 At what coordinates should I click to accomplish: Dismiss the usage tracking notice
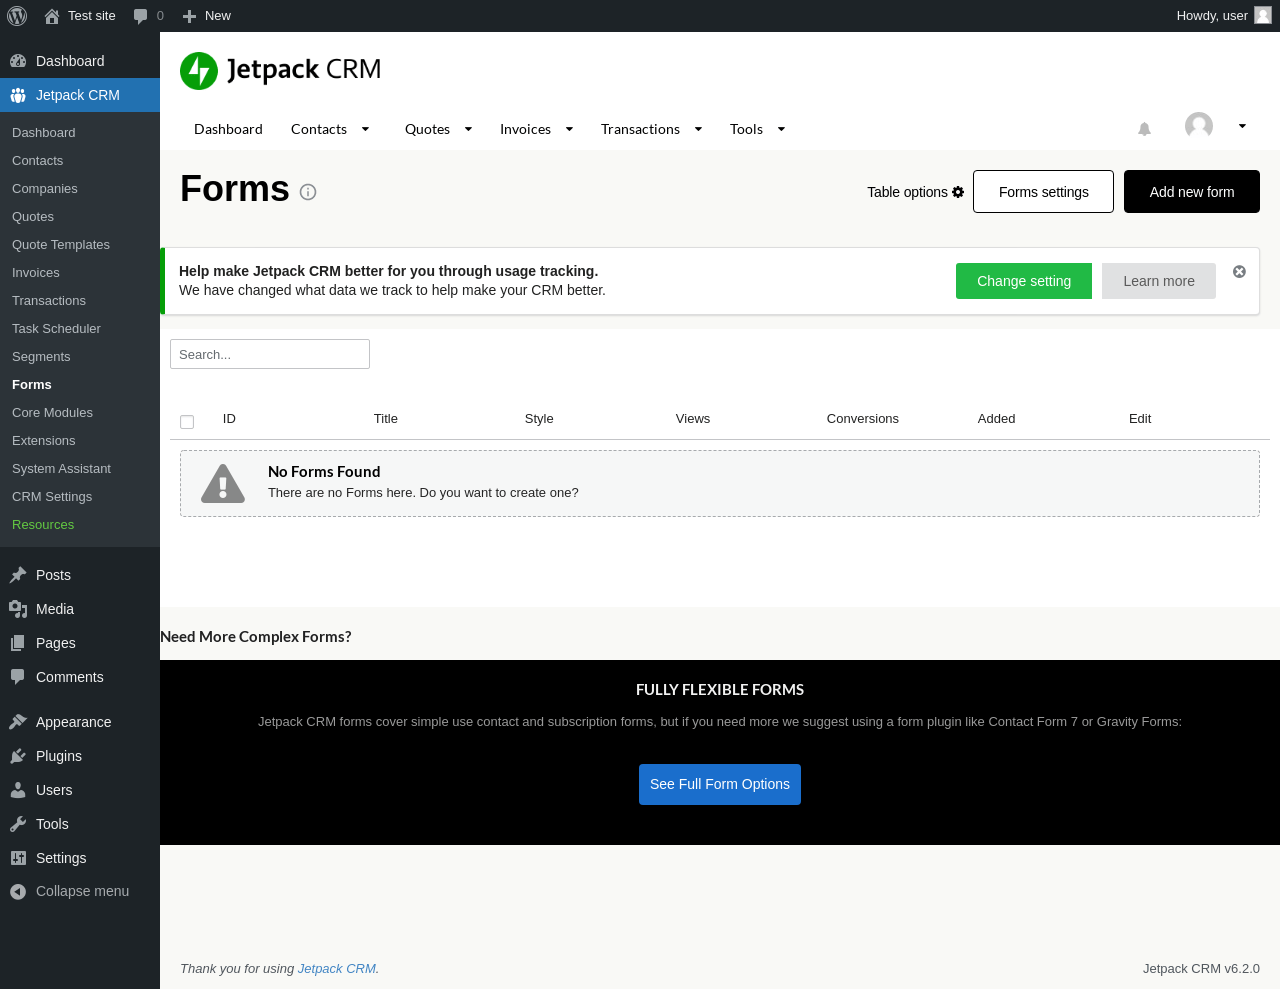coord(1239,272)
